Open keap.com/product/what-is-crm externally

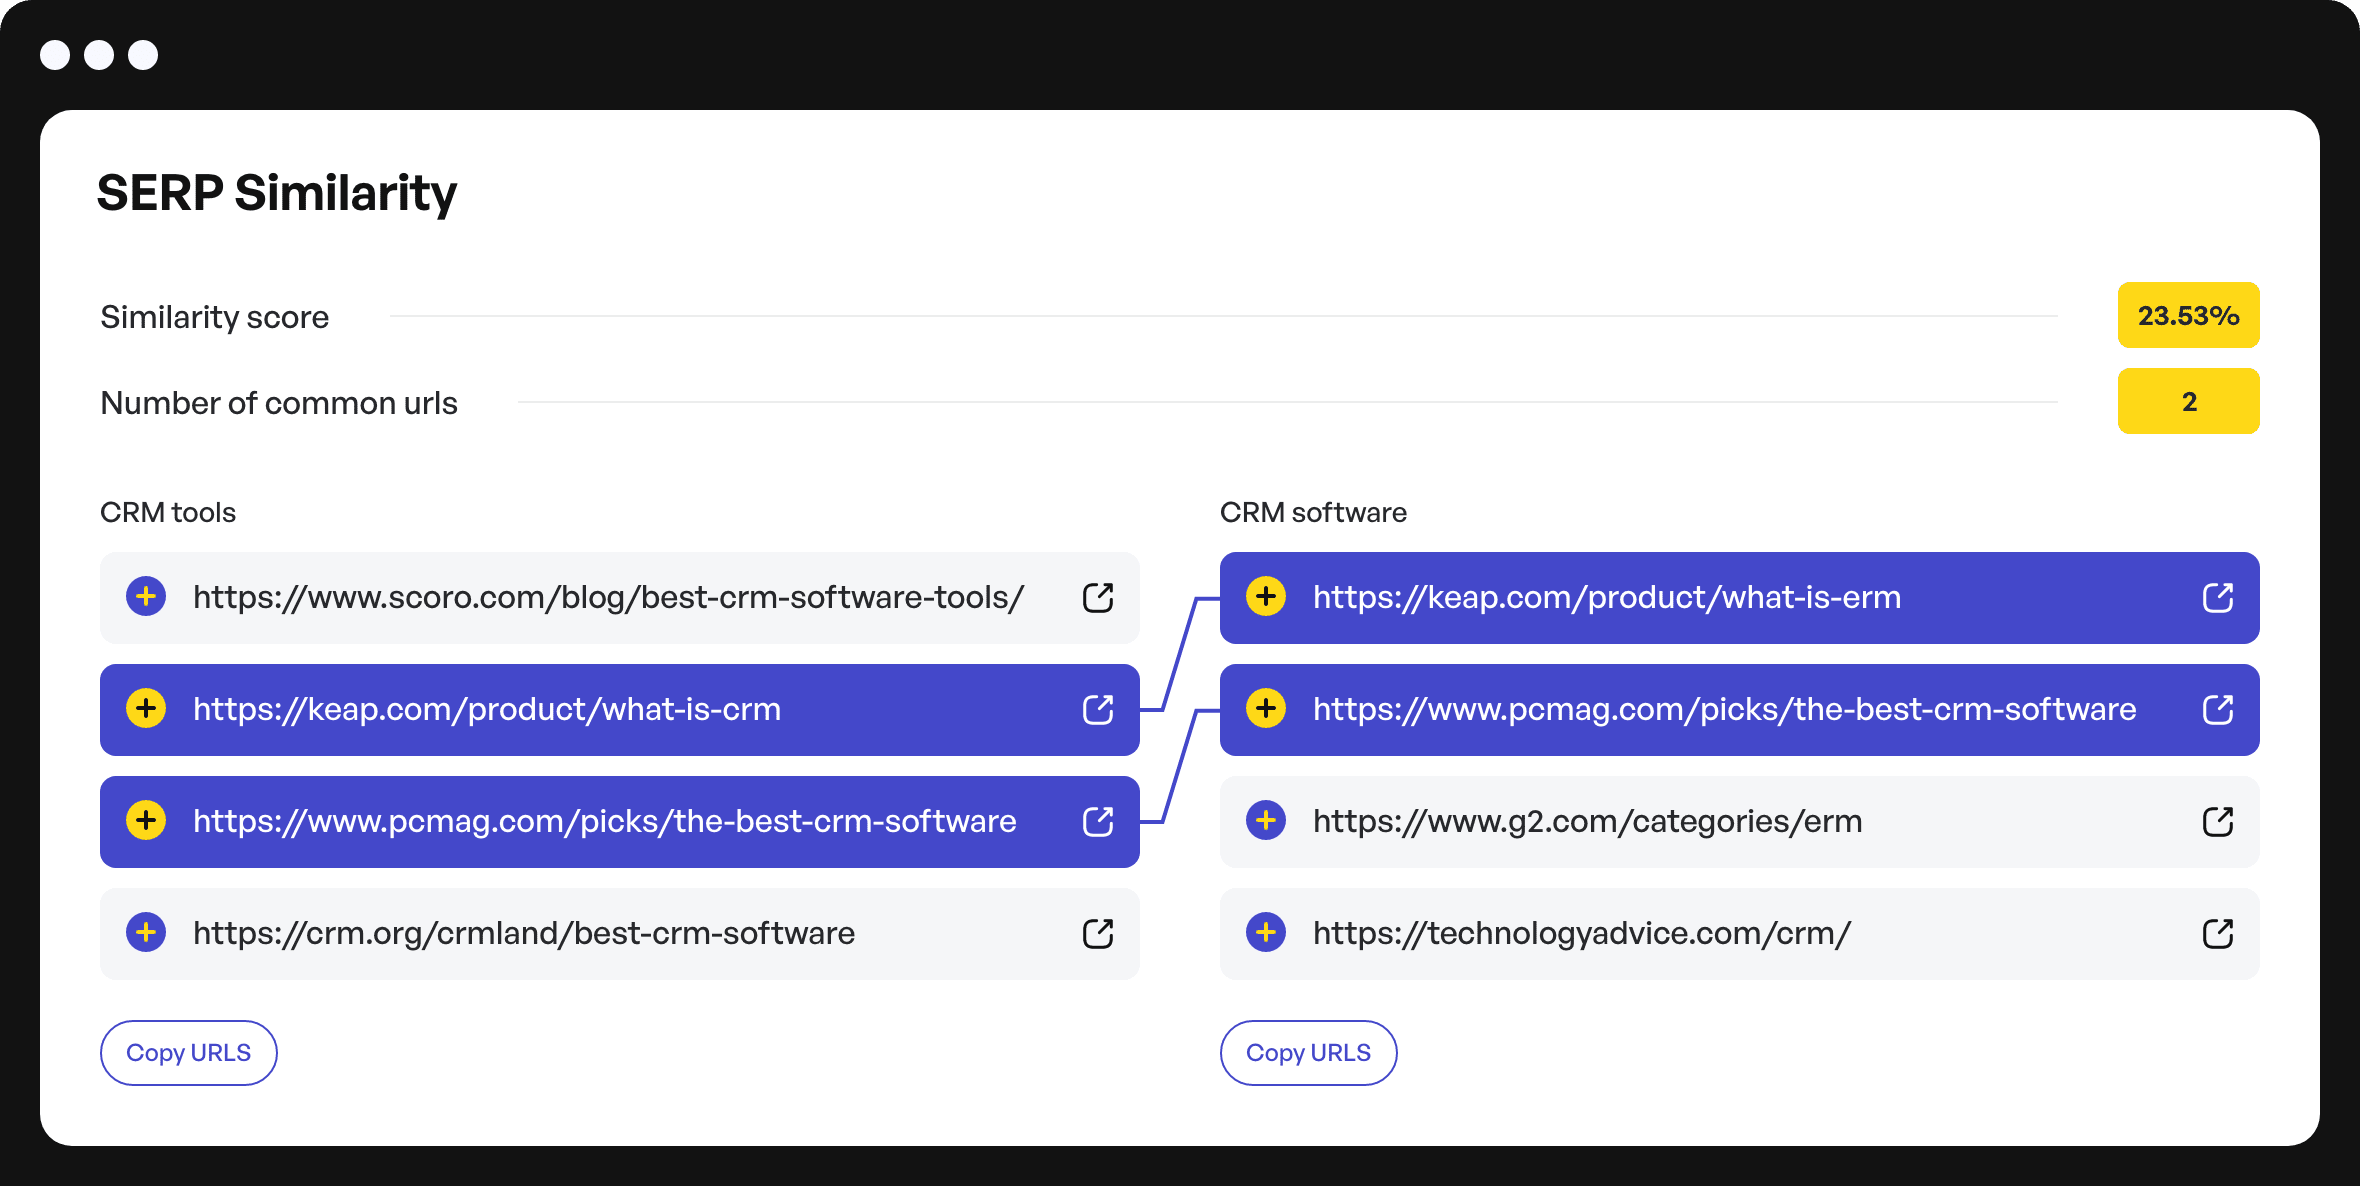click(x=1098, y=709)
